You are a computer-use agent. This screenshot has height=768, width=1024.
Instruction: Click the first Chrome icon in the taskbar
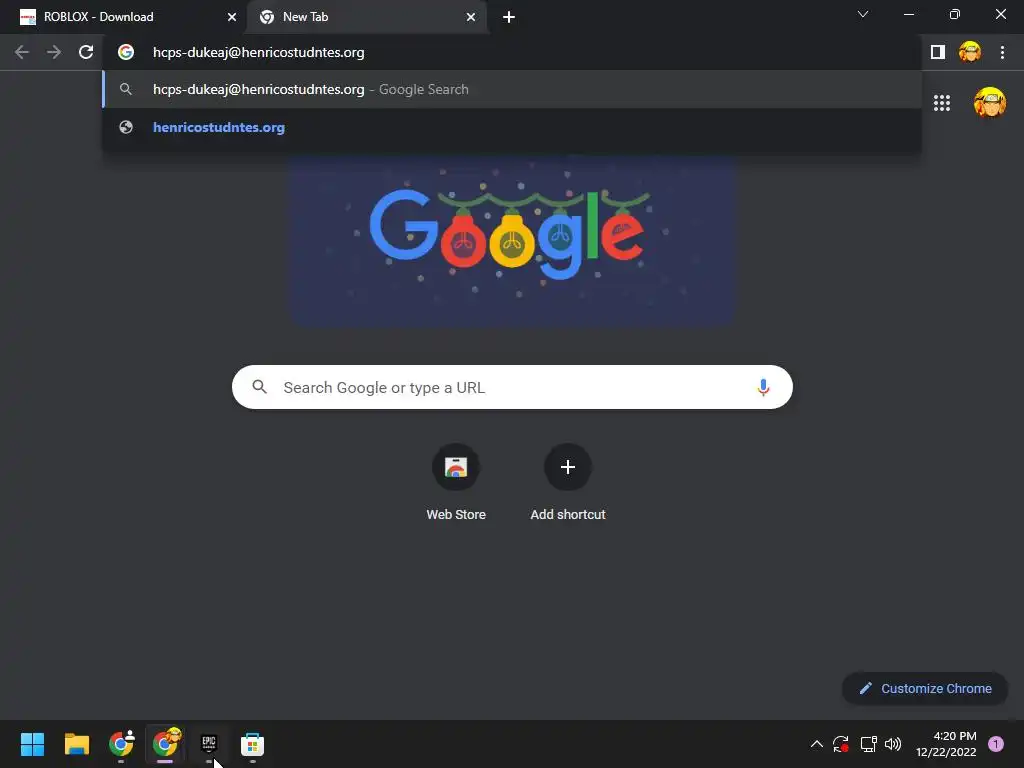(121, 744)
